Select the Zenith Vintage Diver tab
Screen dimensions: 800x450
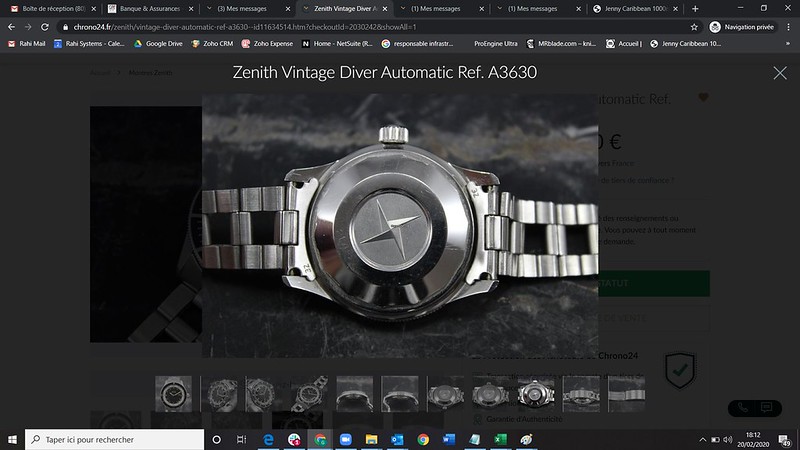pos(343,9)
